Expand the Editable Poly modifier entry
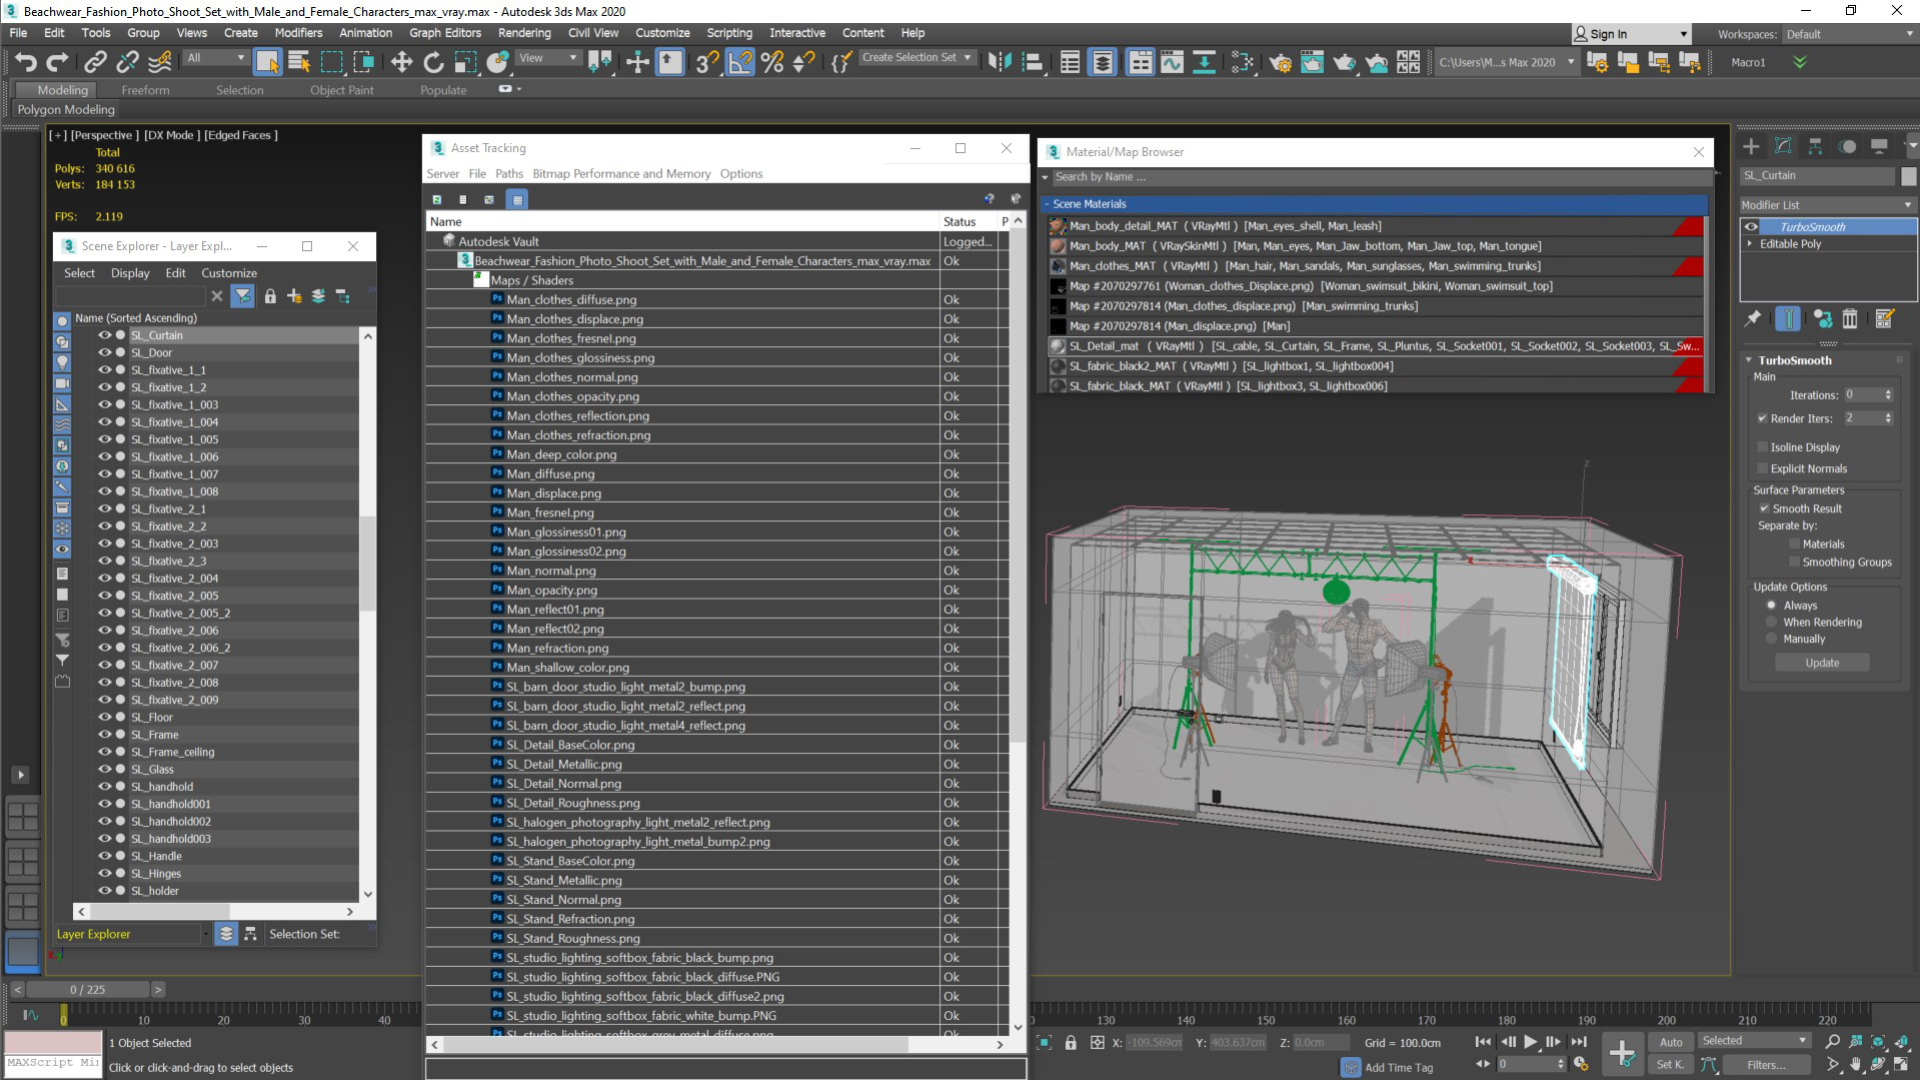This screenshot has height=1080, width=1920. click(x=1750, y=244)
